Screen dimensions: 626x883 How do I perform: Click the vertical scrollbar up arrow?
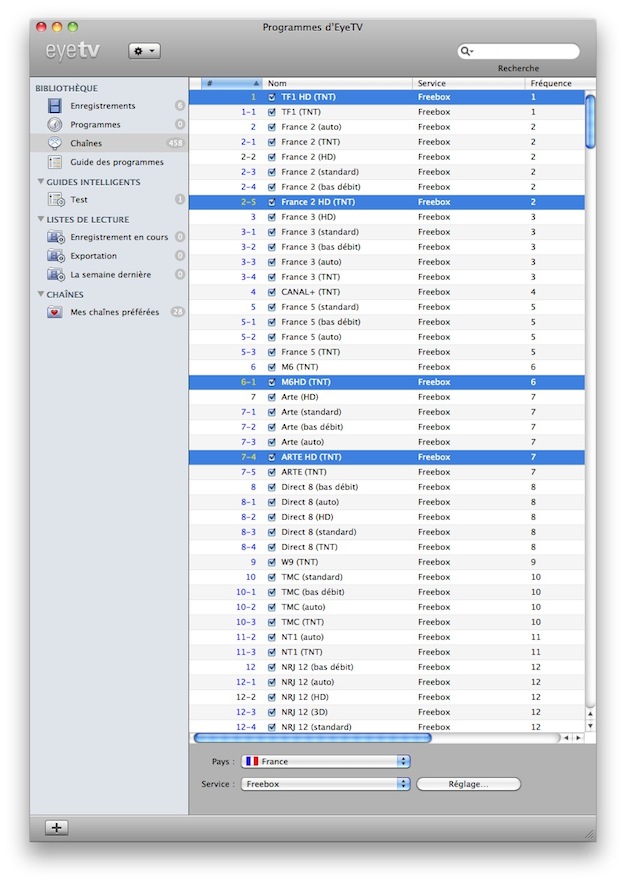[590, 713]
